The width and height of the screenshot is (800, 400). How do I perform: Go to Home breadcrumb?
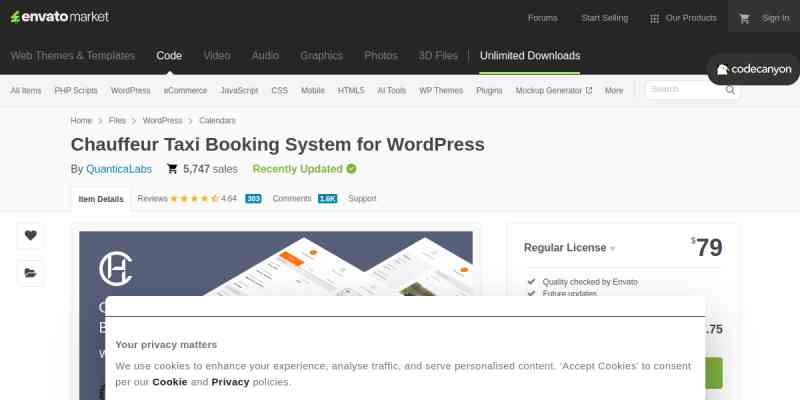(81, 120)
